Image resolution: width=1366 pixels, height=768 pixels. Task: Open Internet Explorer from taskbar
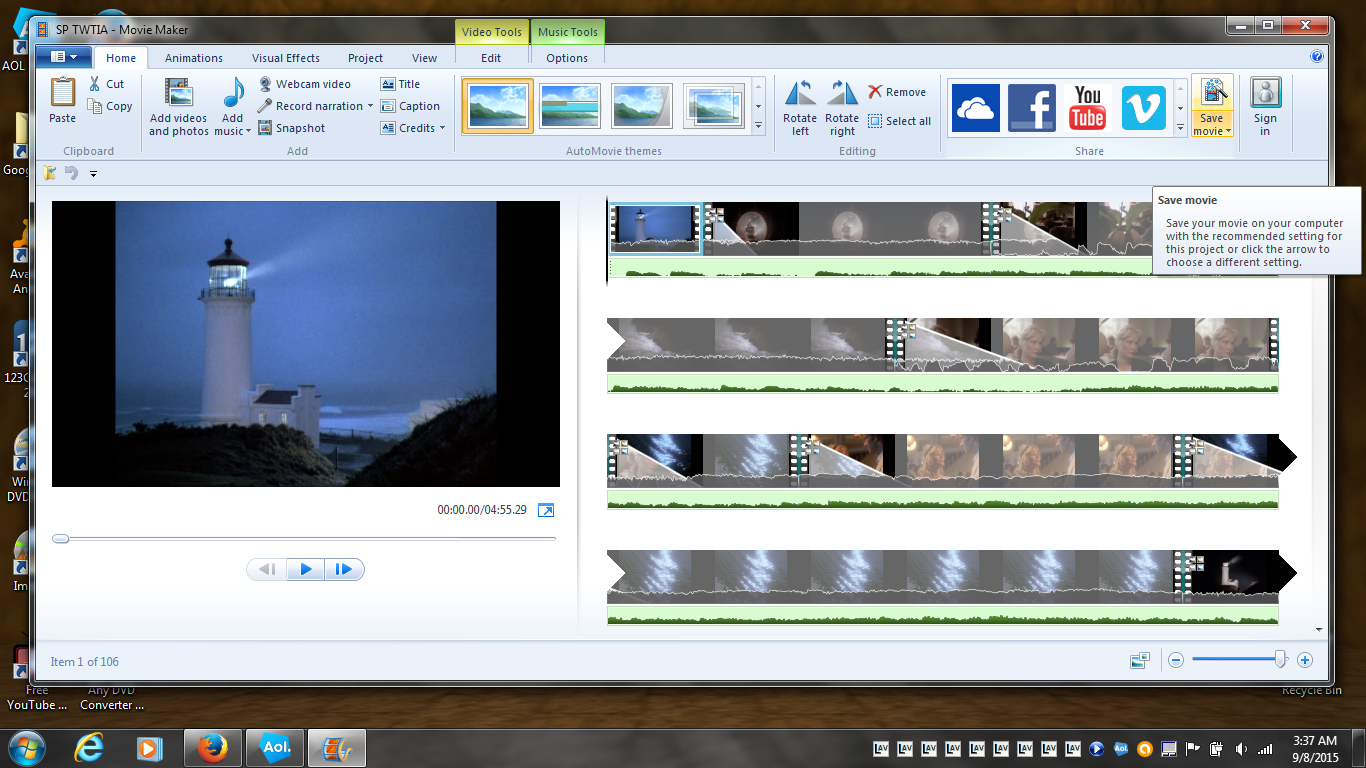click(x=88, y=747)
